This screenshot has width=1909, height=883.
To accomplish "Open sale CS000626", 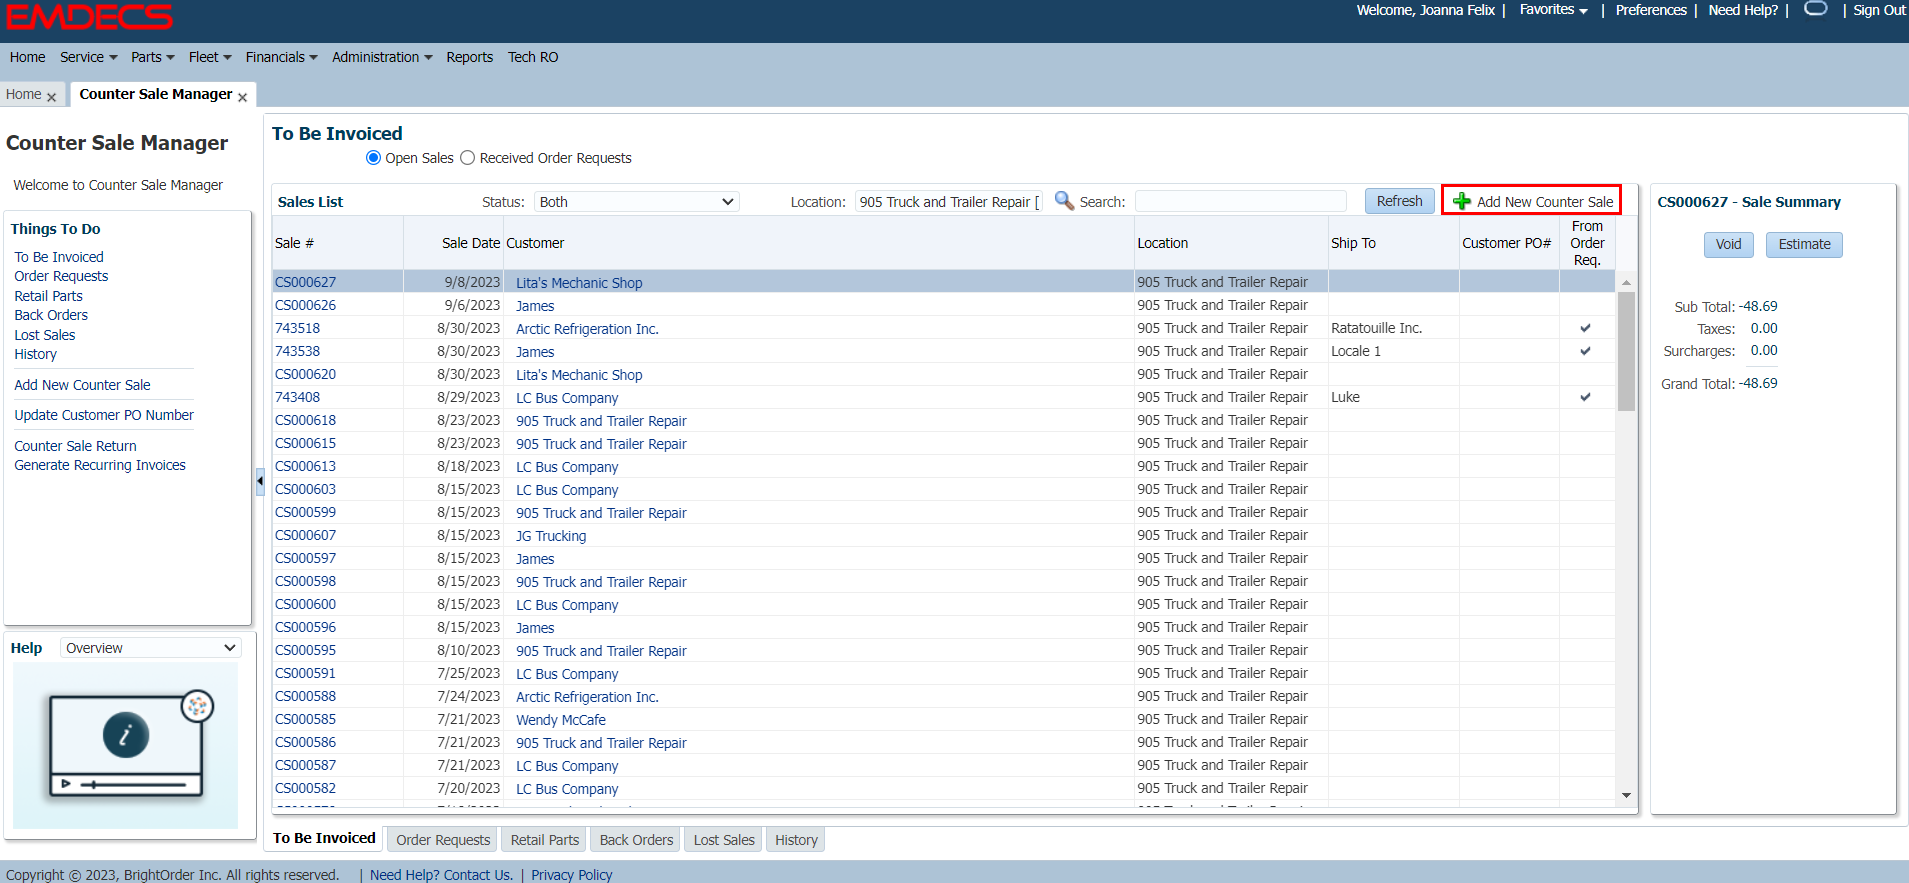I will click(305, 305).
